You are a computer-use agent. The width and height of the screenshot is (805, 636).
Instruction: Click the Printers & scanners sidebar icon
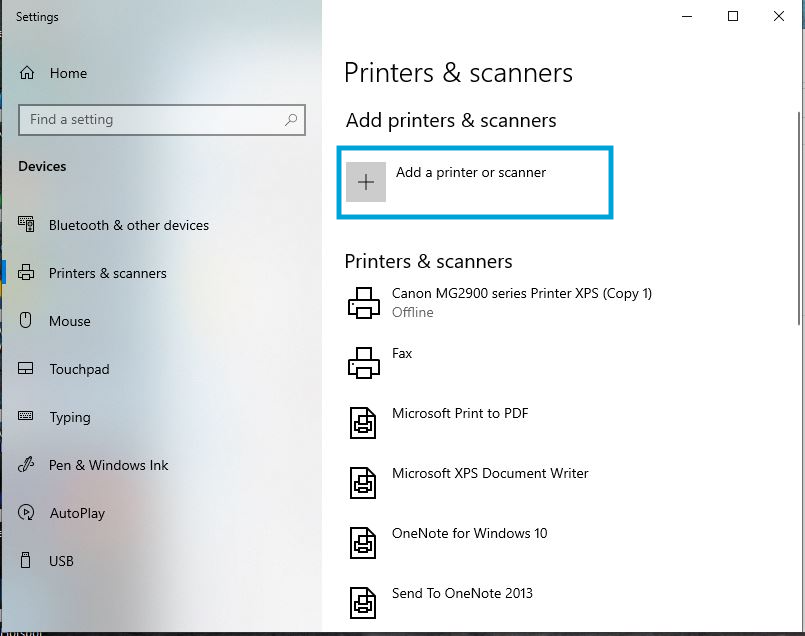pos(27,273)
